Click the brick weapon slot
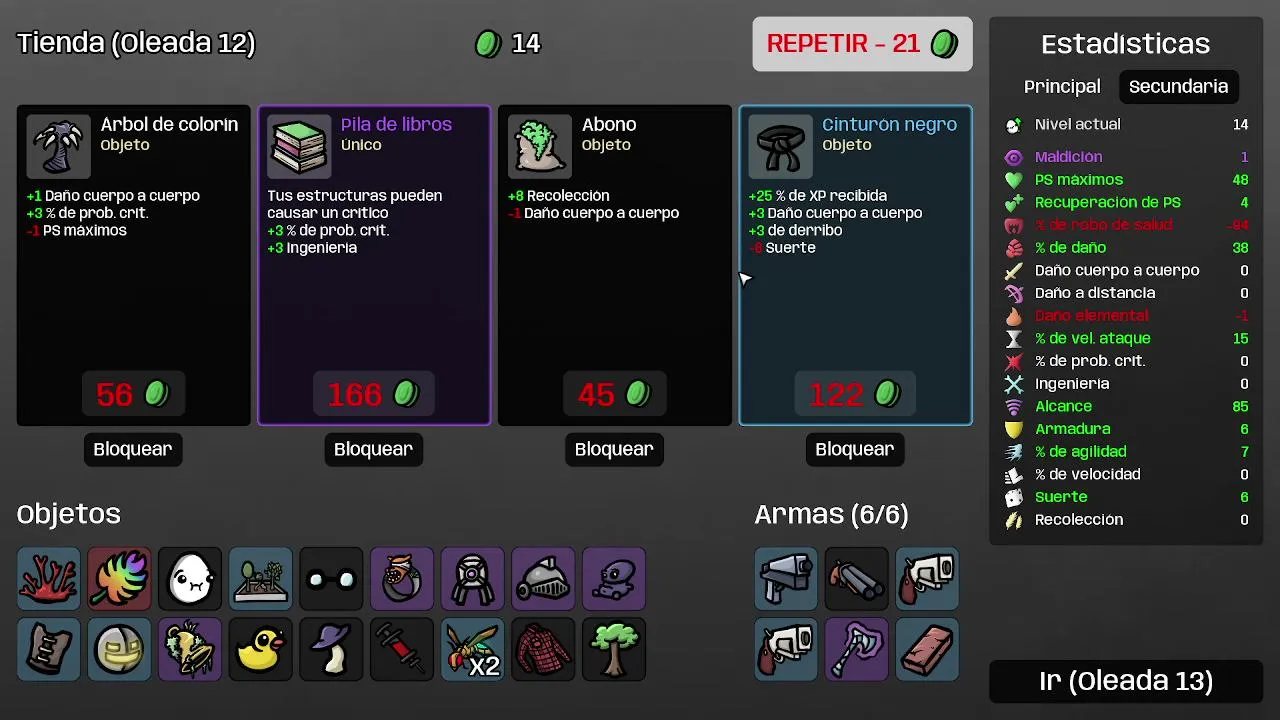Image resolution: width=1280 pixels, height=720 pixels. coord(927,649)
